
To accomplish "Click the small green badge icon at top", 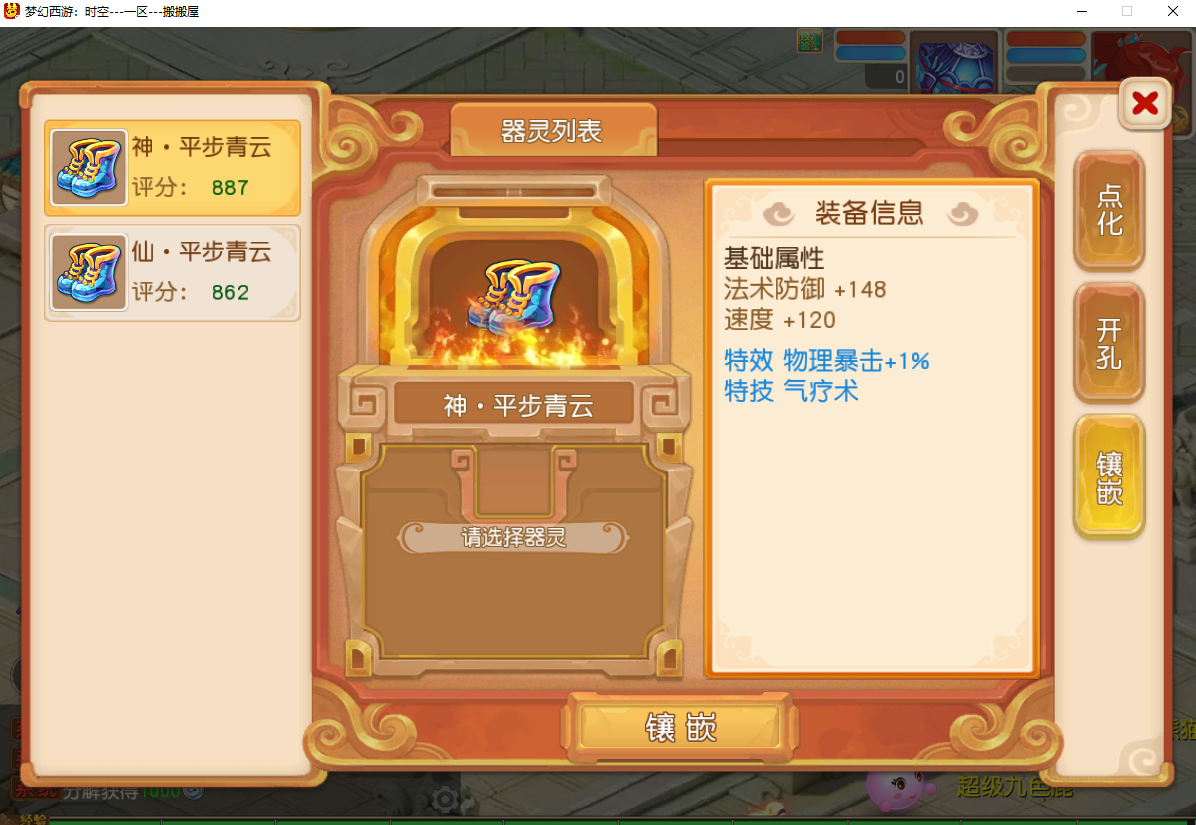I will coord(809,41).
